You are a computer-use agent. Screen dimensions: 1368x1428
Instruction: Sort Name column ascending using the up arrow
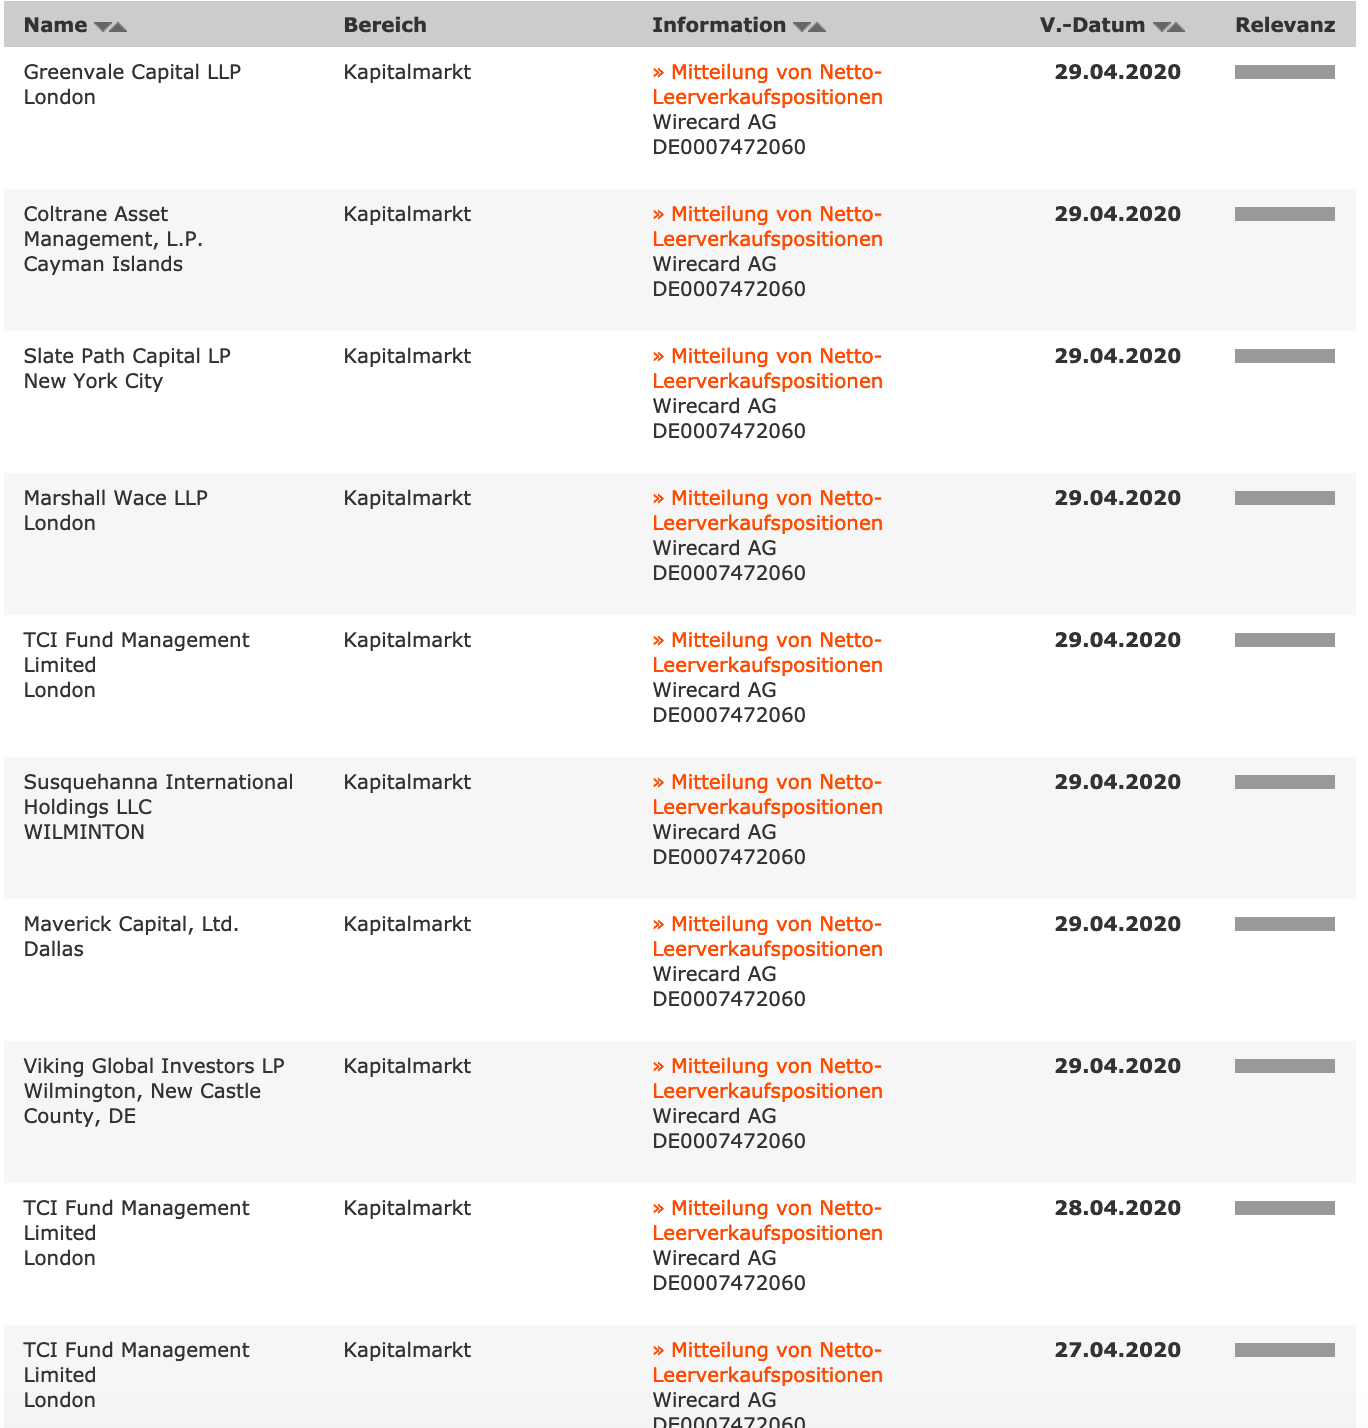coord(119,27)
